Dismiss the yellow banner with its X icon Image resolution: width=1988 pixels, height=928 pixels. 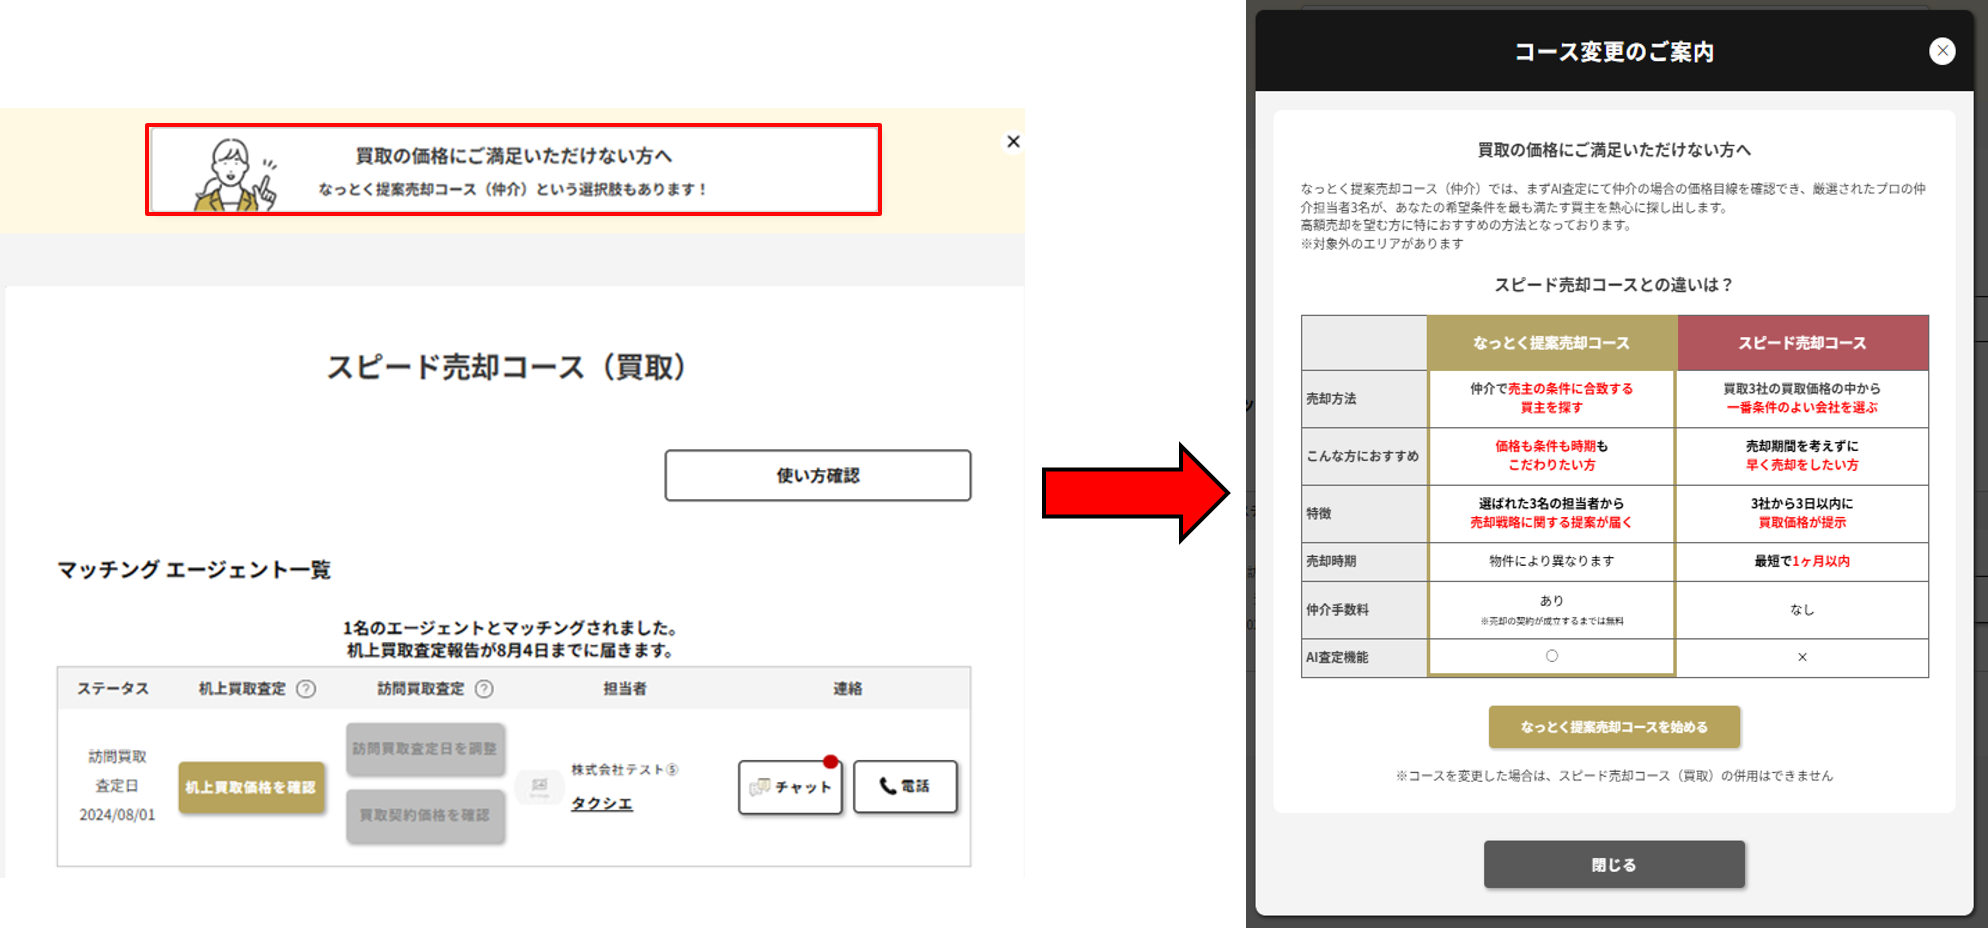click(1013, 142)
